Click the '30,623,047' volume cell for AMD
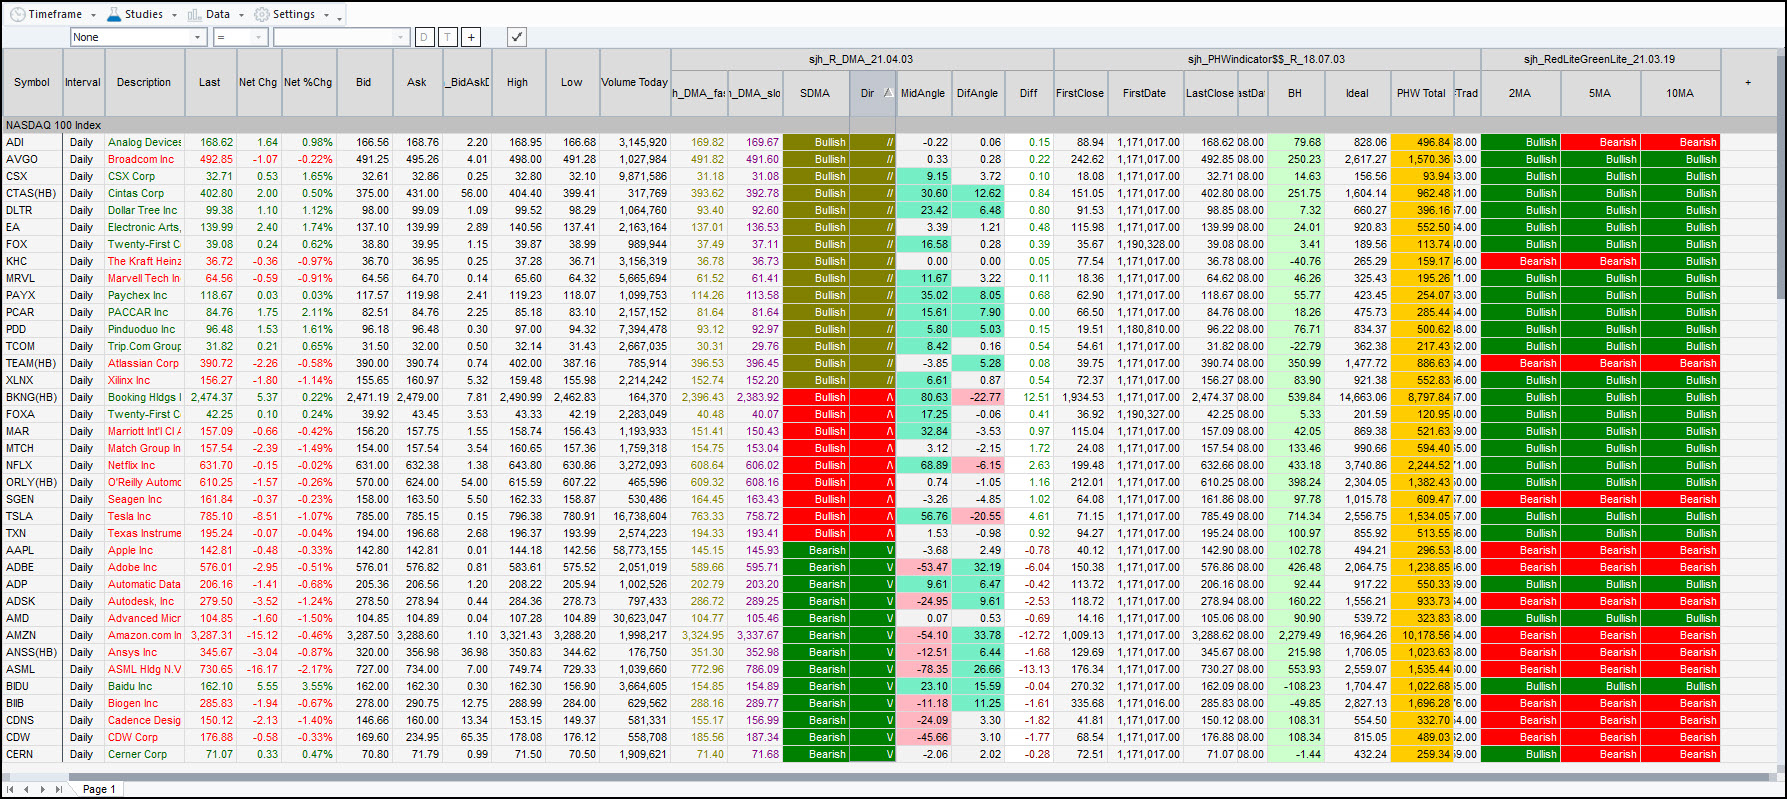1787x799 pixels. pos(634,618)
